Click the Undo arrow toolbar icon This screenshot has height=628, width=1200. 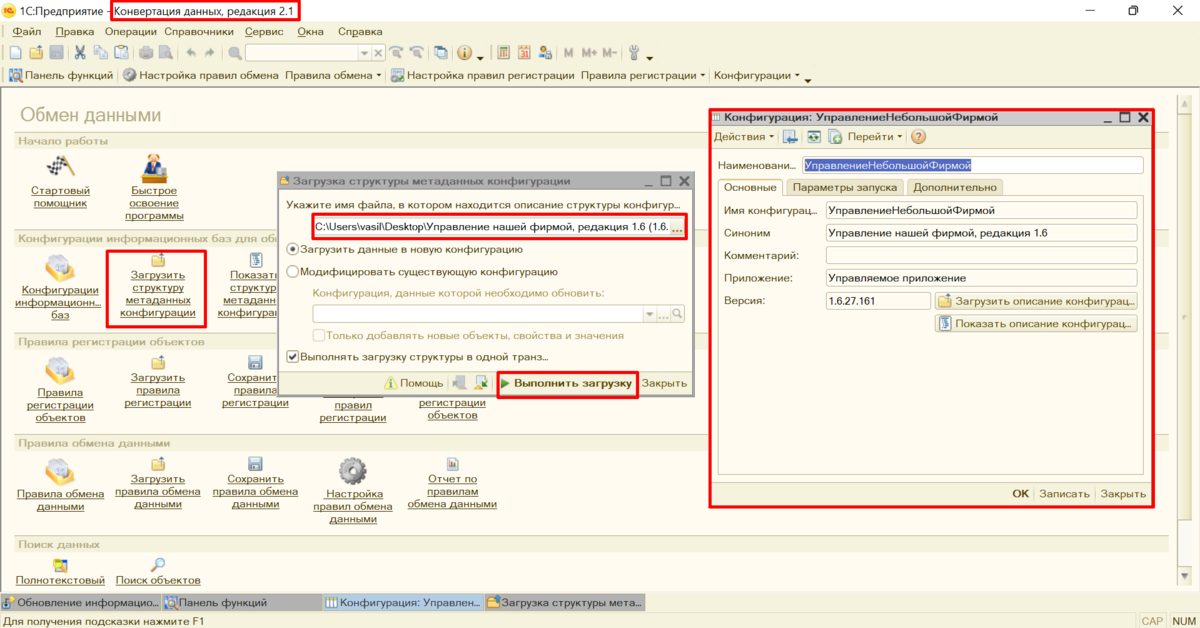click(191, 52)
